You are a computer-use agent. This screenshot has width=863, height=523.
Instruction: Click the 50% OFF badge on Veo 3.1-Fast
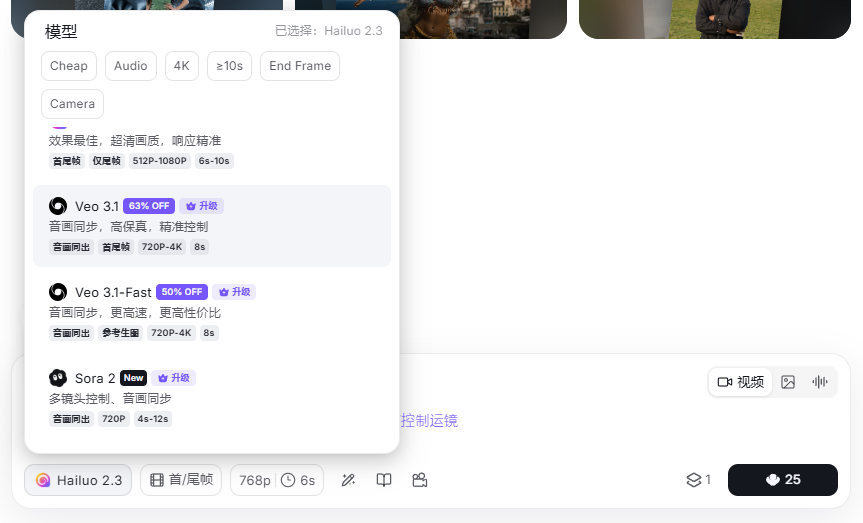coord(182,292)
